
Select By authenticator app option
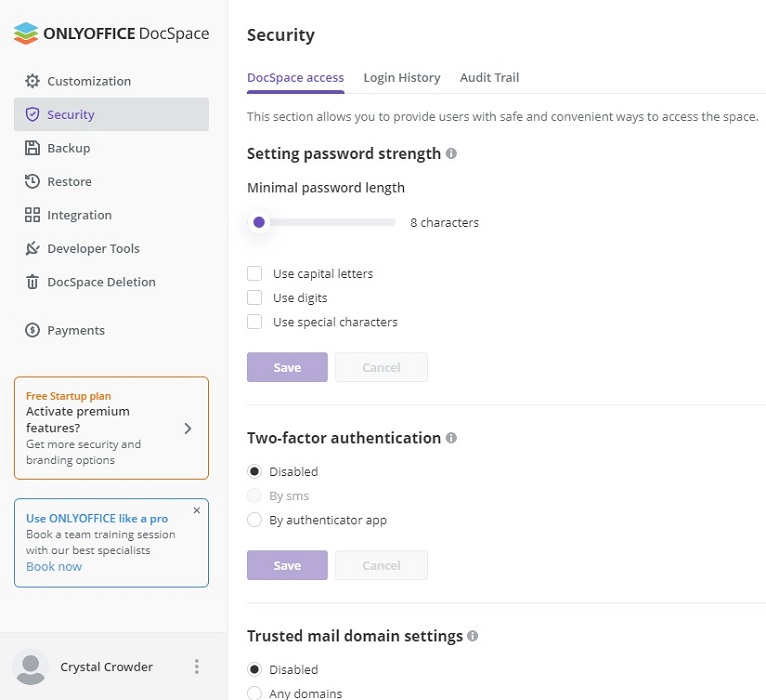pyautogui.click(x=255, y=520)
